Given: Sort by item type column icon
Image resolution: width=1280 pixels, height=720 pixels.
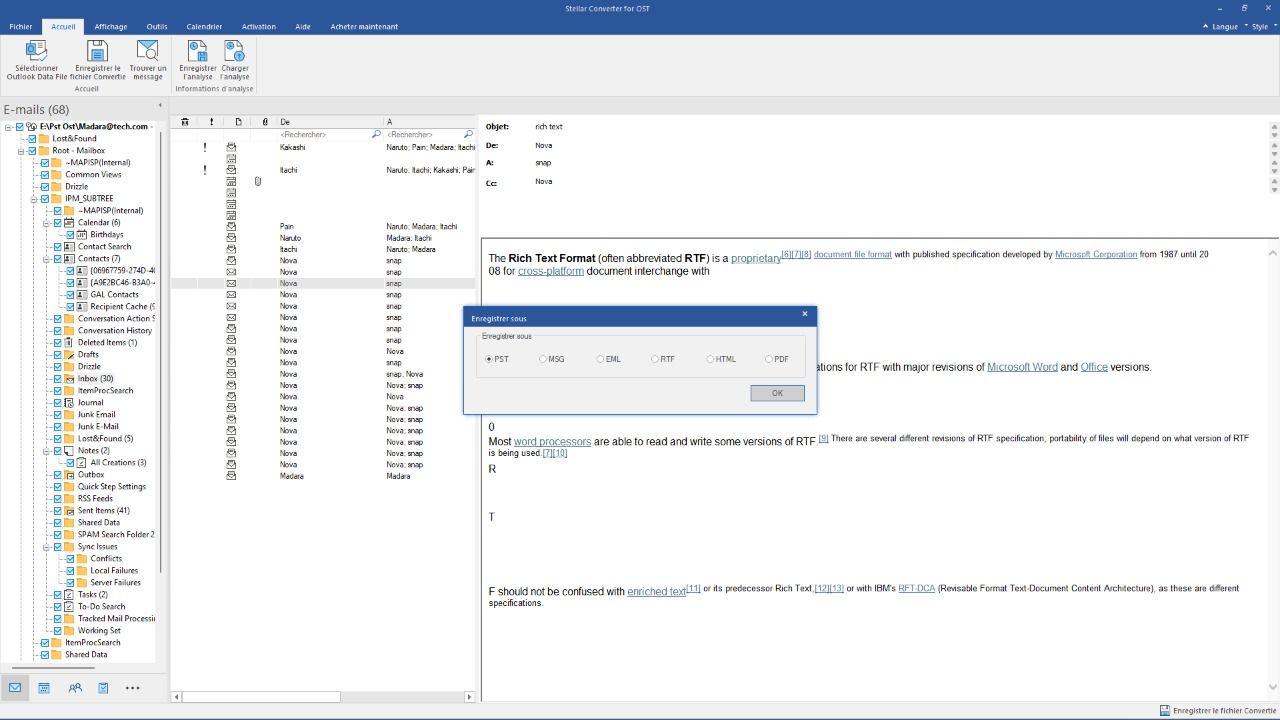Looking at the screenshot, I should 238,122.
